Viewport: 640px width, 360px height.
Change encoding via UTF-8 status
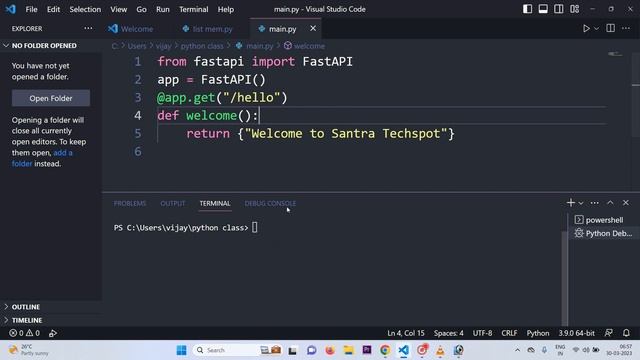pos(482,333)
